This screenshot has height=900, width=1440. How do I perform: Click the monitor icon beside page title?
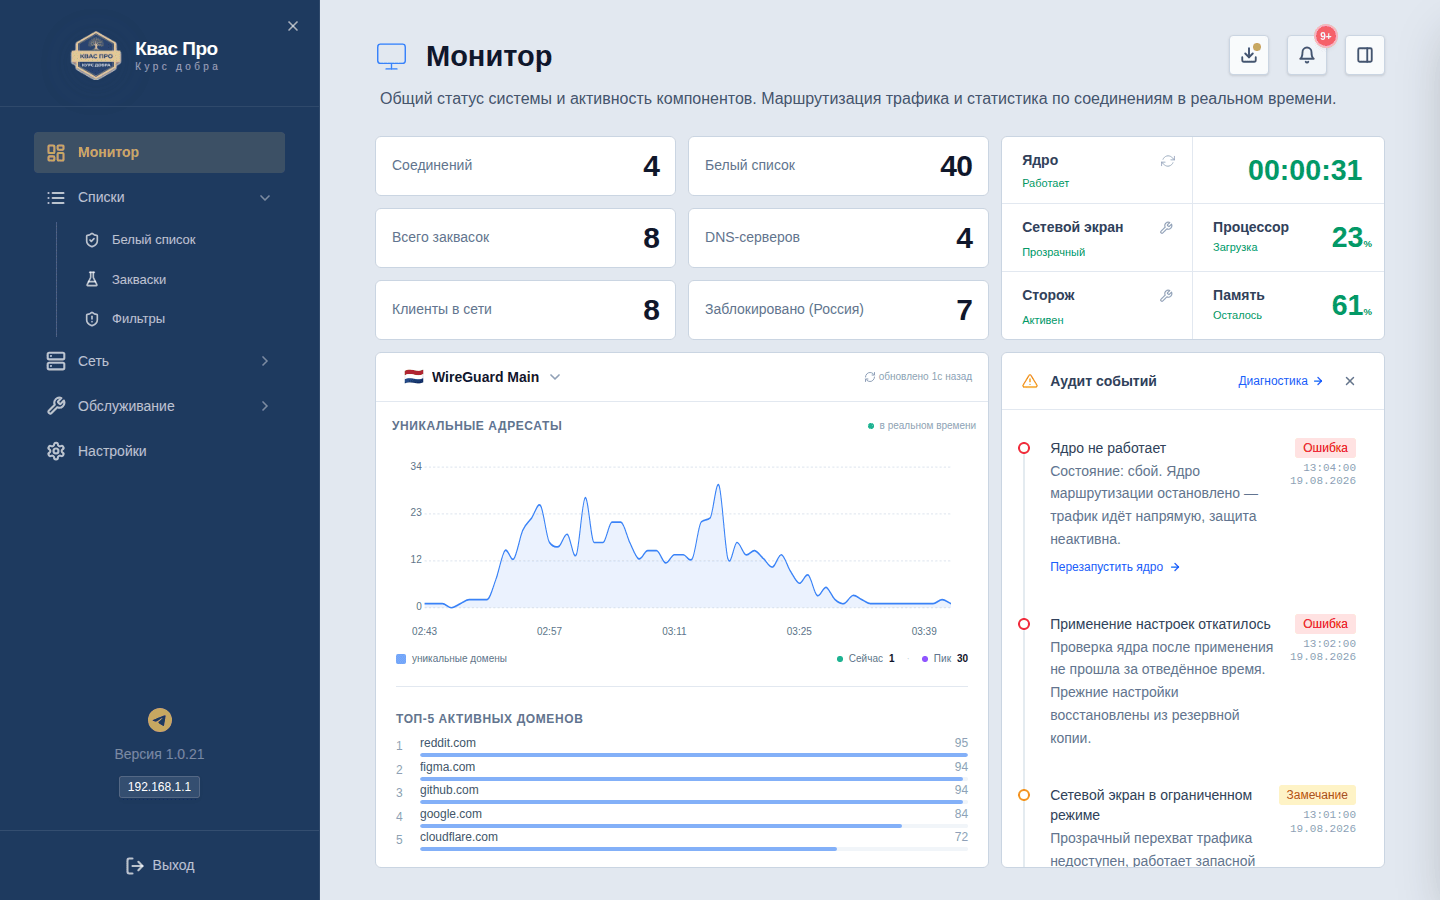[391, 56]
